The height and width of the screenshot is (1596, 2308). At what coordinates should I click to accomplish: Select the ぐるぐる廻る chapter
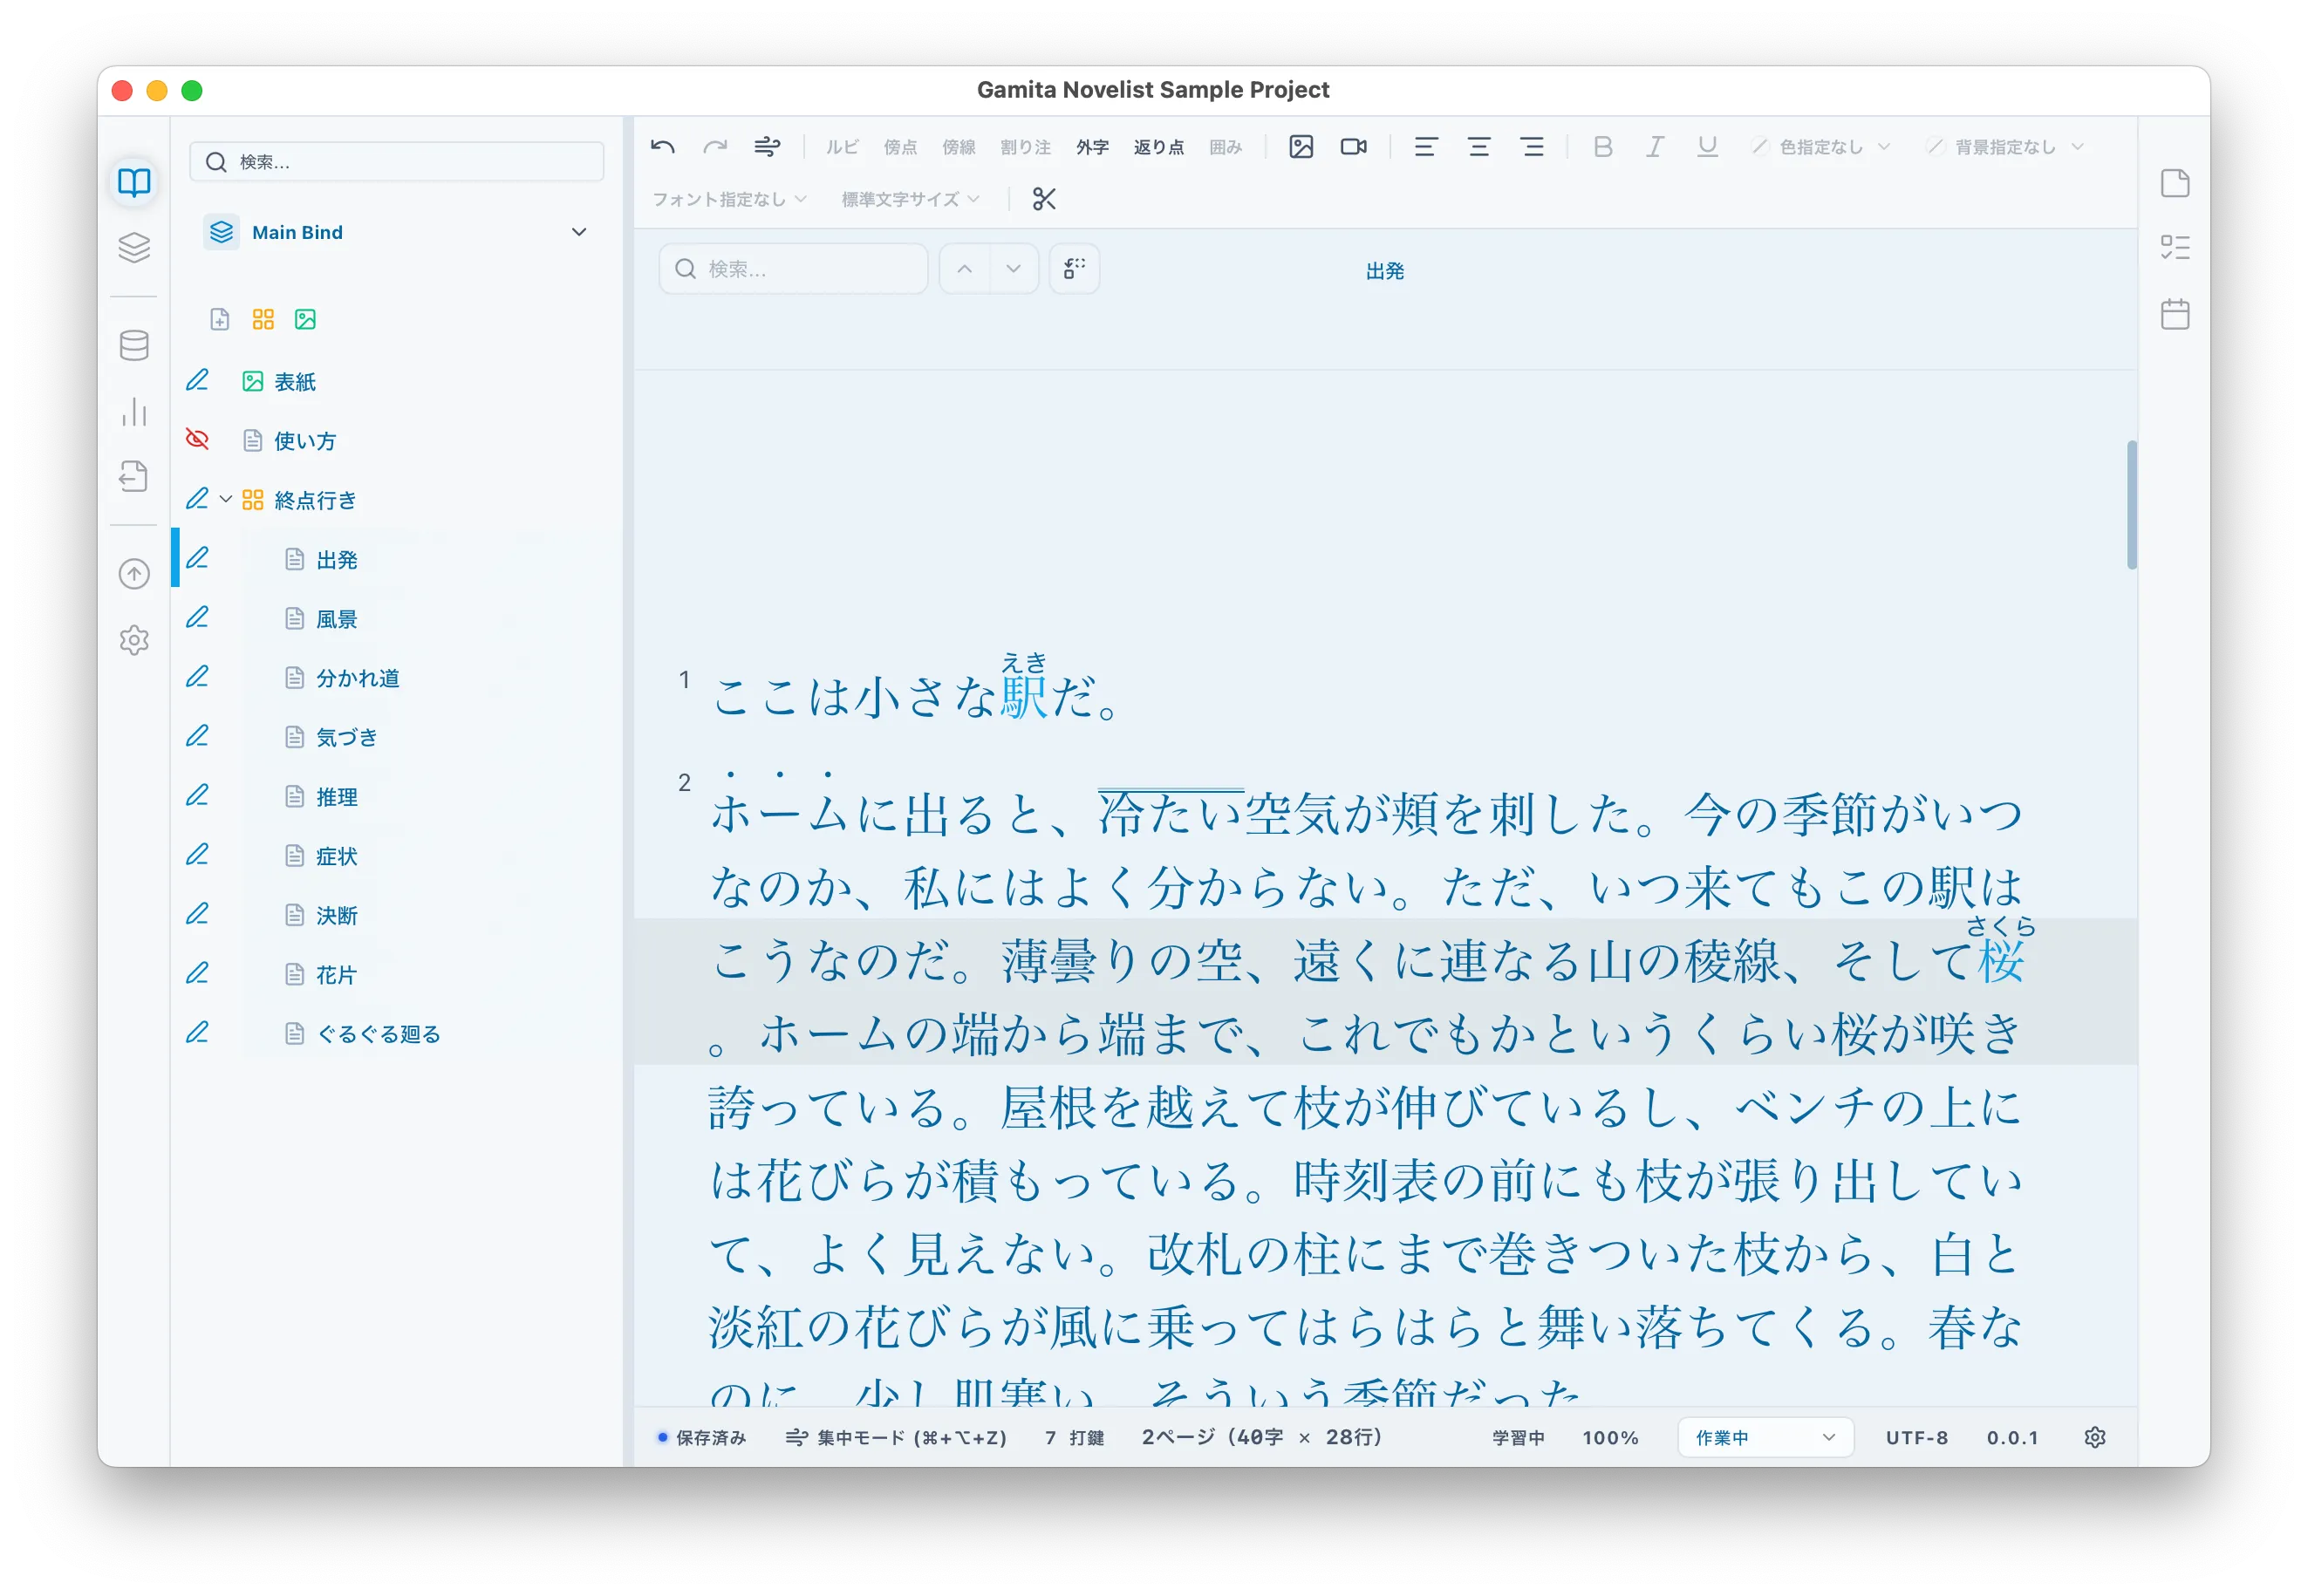point(378,1034)
